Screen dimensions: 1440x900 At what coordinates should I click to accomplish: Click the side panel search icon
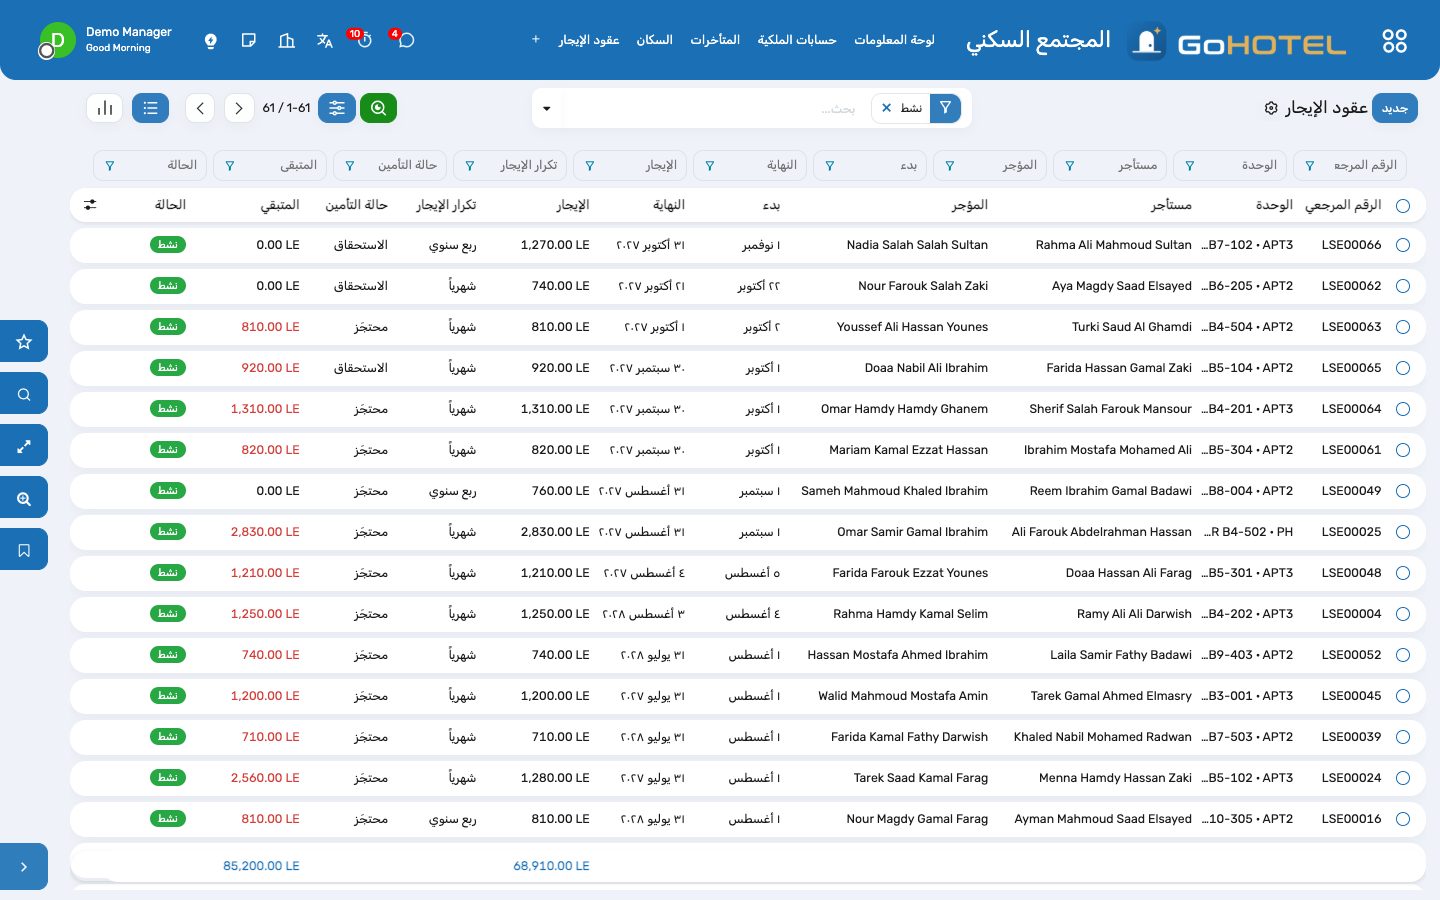click(x=24, y=394)
